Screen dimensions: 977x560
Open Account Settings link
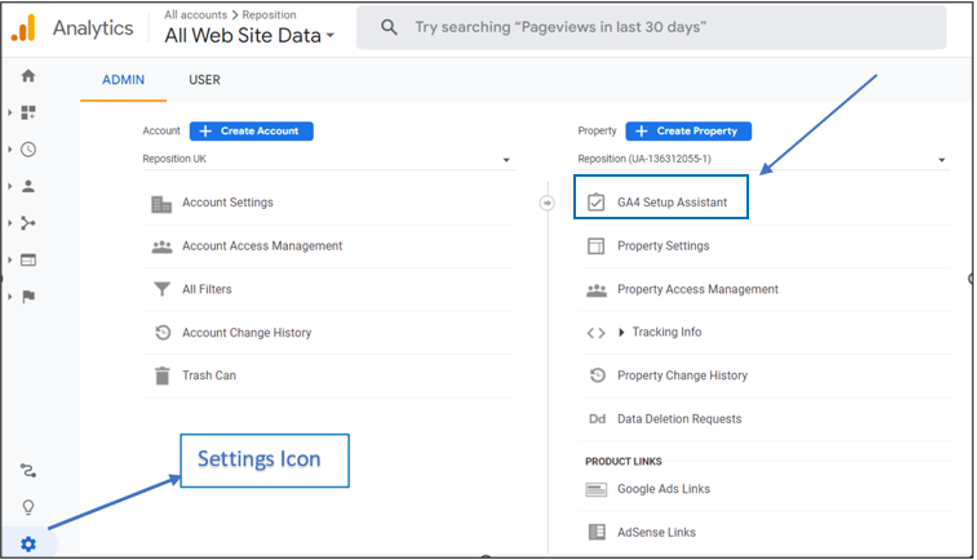click(227, 202)
